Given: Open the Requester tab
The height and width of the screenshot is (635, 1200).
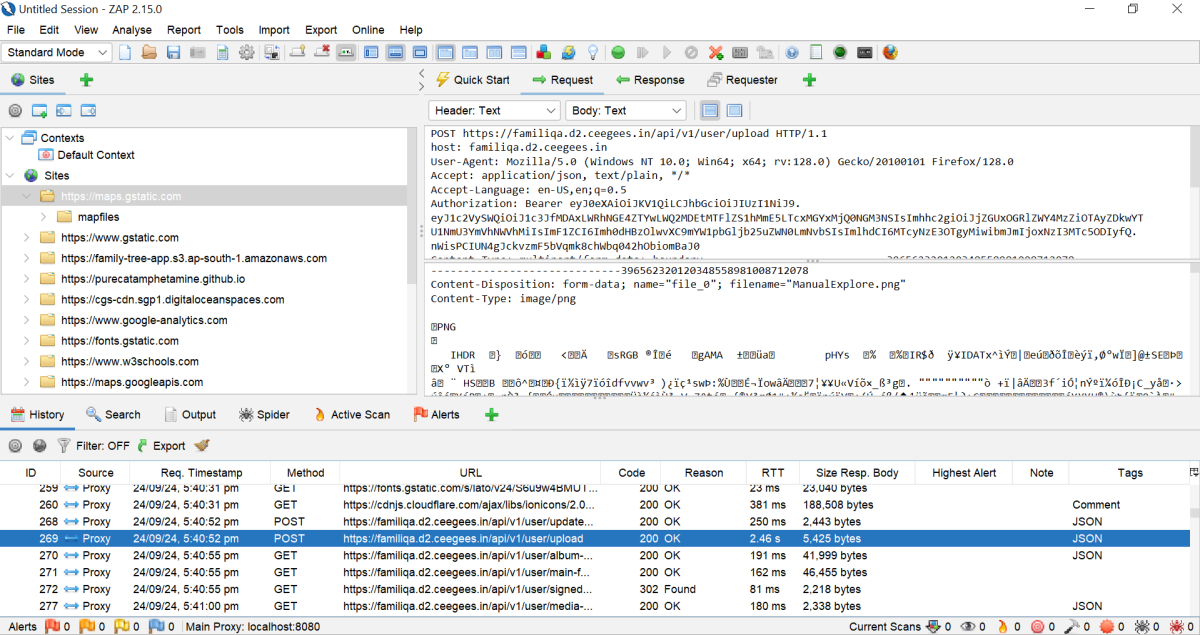Looking at the screenshot, I should (x=741, y=80).
